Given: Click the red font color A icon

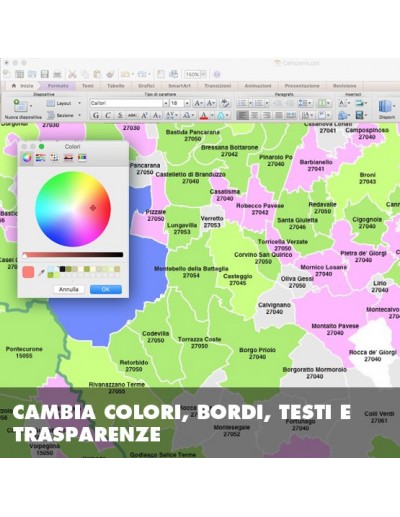Looking at the screenshot, I should pyautogui.click(x=204, y=115).
